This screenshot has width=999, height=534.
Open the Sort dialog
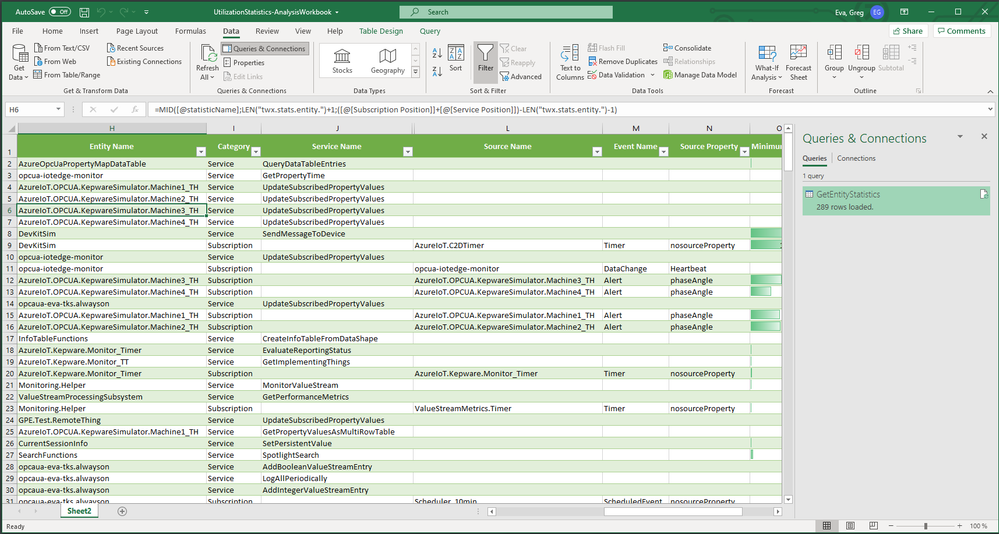point(456,59)
